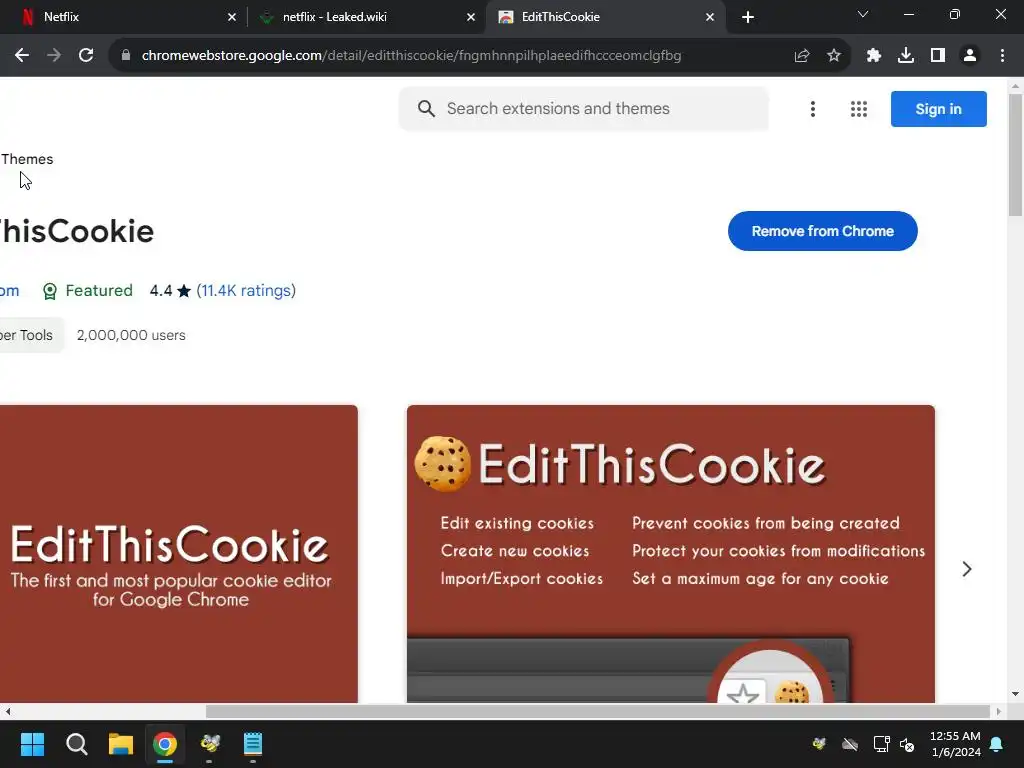Share this page from the address bar
1024x768 pixels.
click(801, 56)
